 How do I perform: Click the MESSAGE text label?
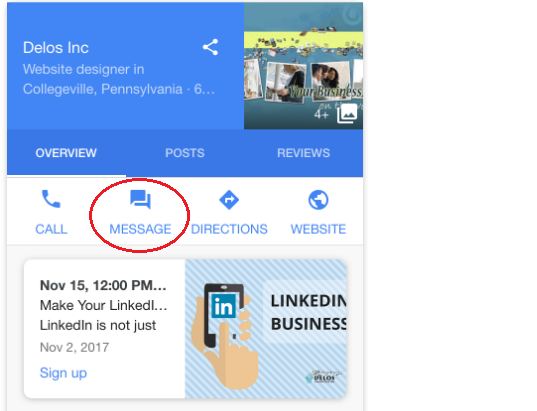(140, 229)
